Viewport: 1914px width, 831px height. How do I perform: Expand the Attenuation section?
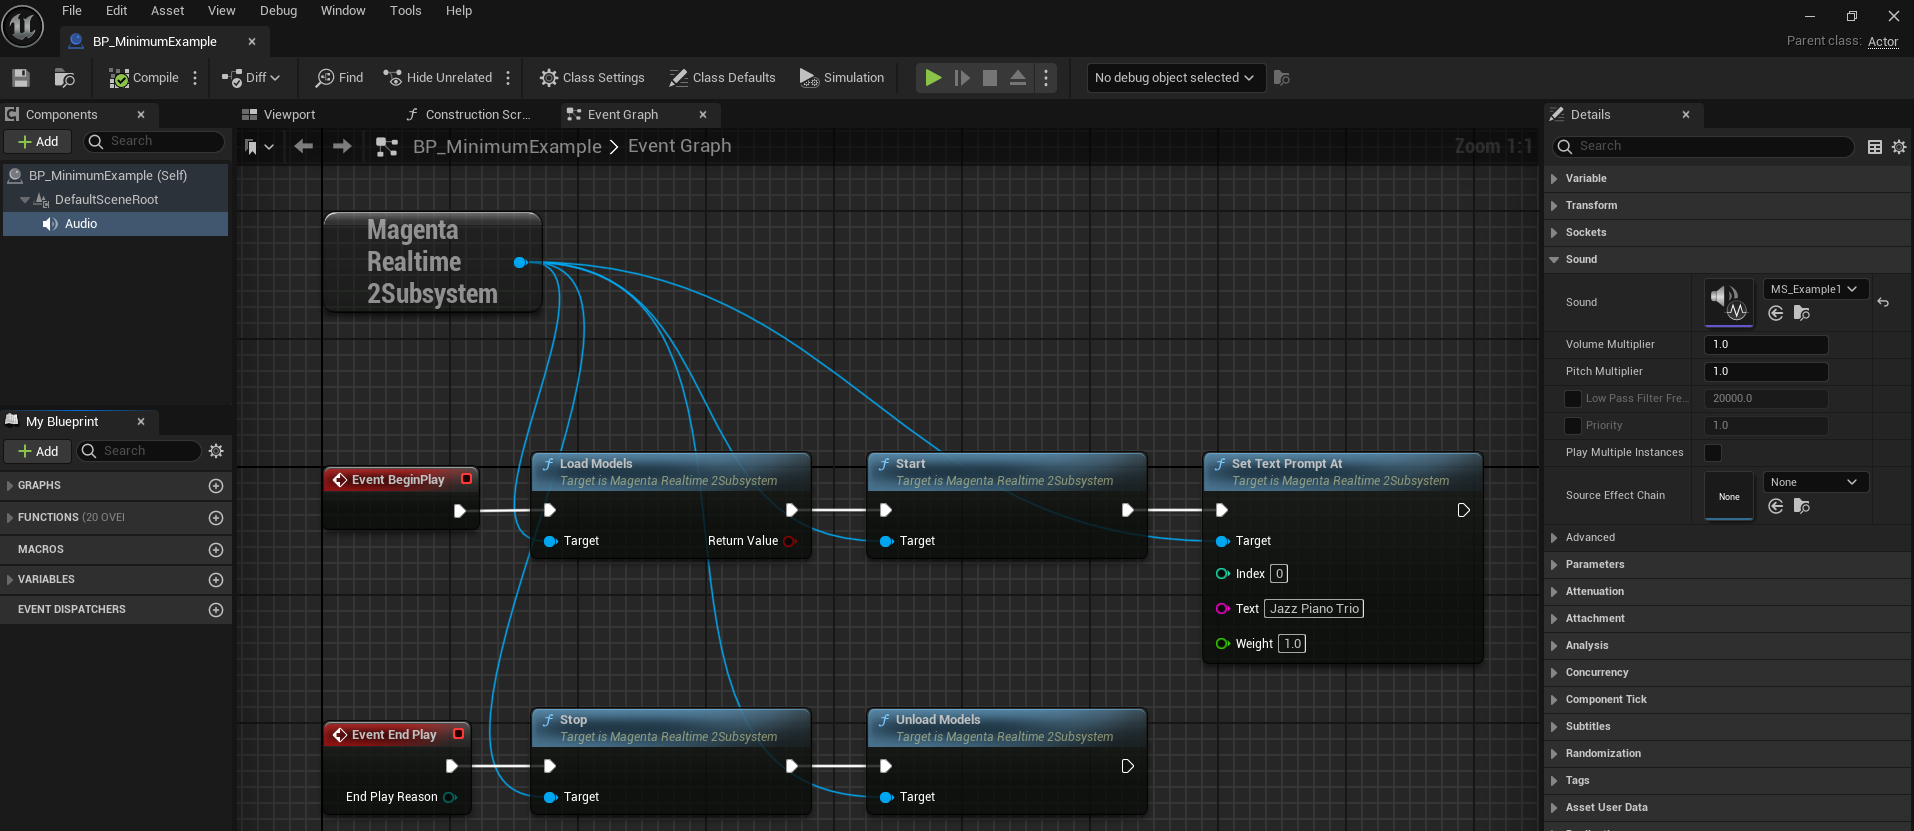point(1554,592)
